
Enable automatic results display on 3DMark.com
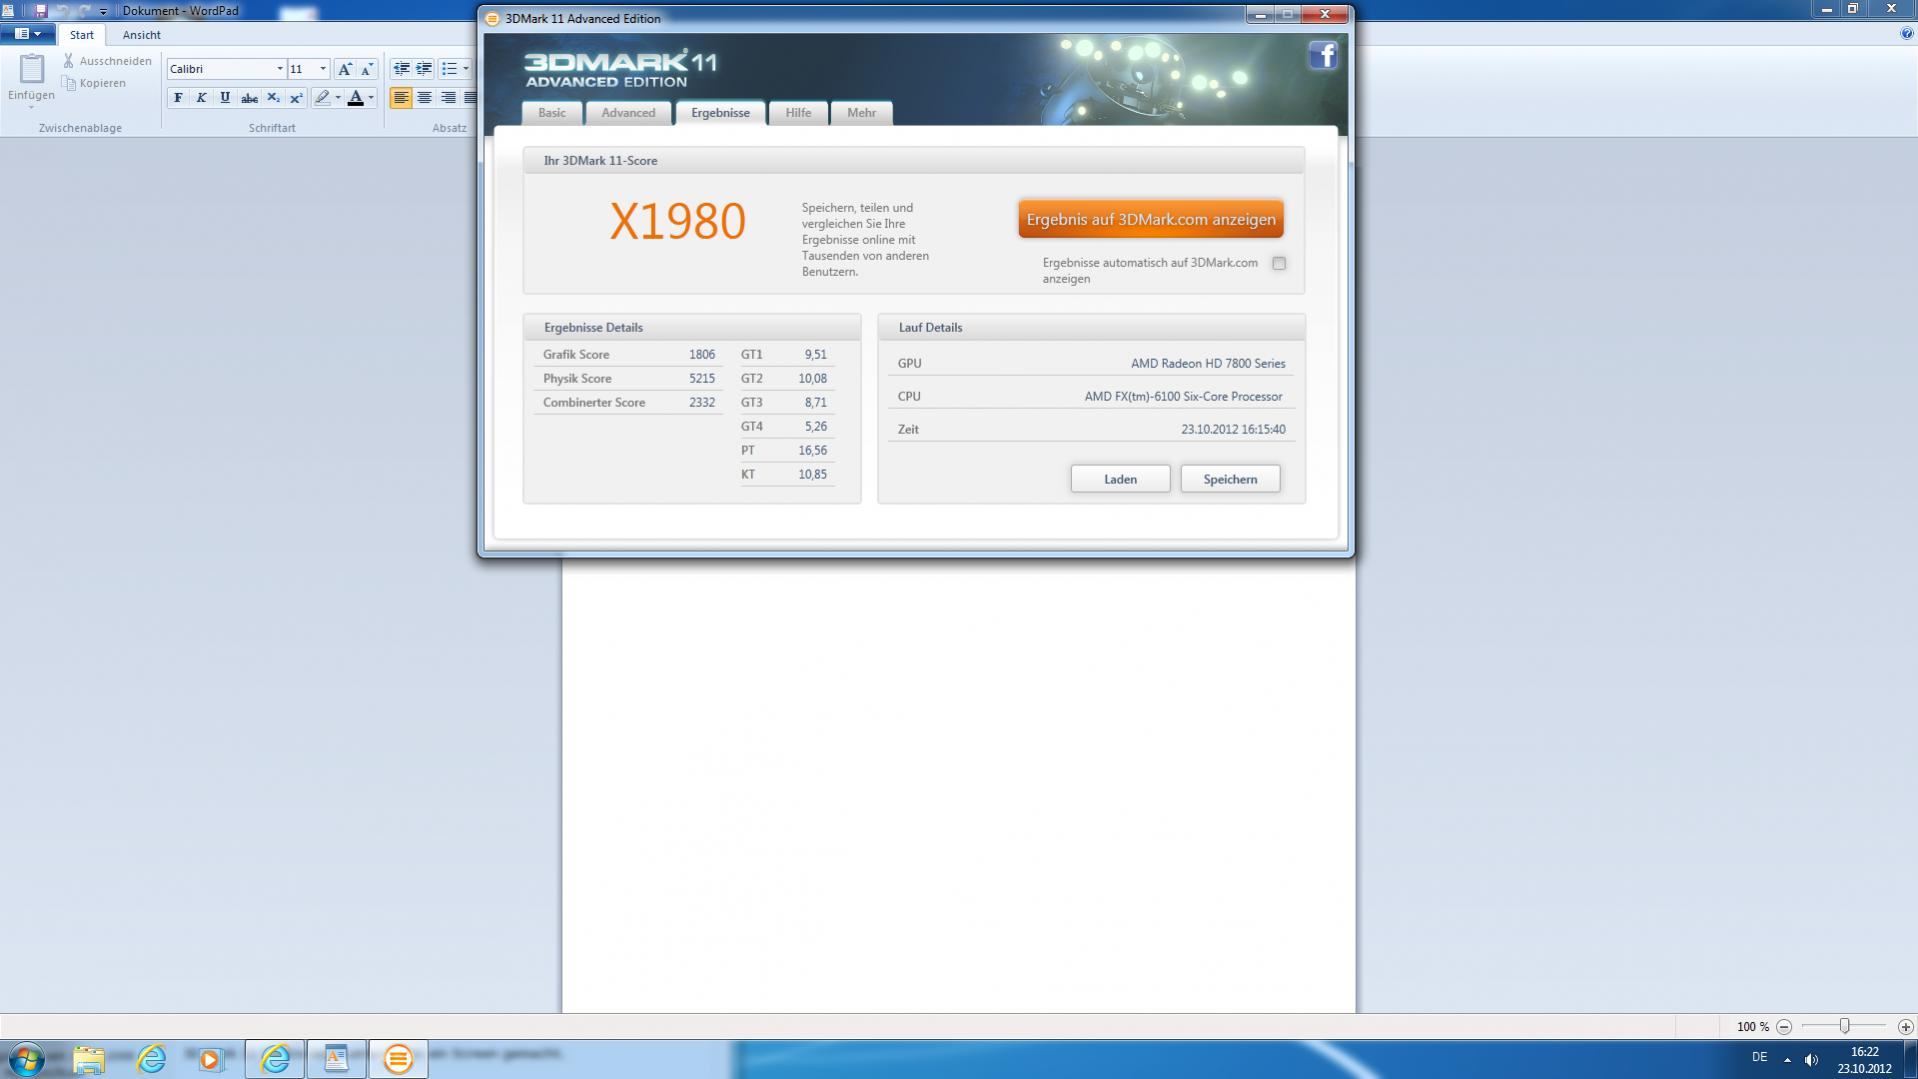click(1279, 263)
